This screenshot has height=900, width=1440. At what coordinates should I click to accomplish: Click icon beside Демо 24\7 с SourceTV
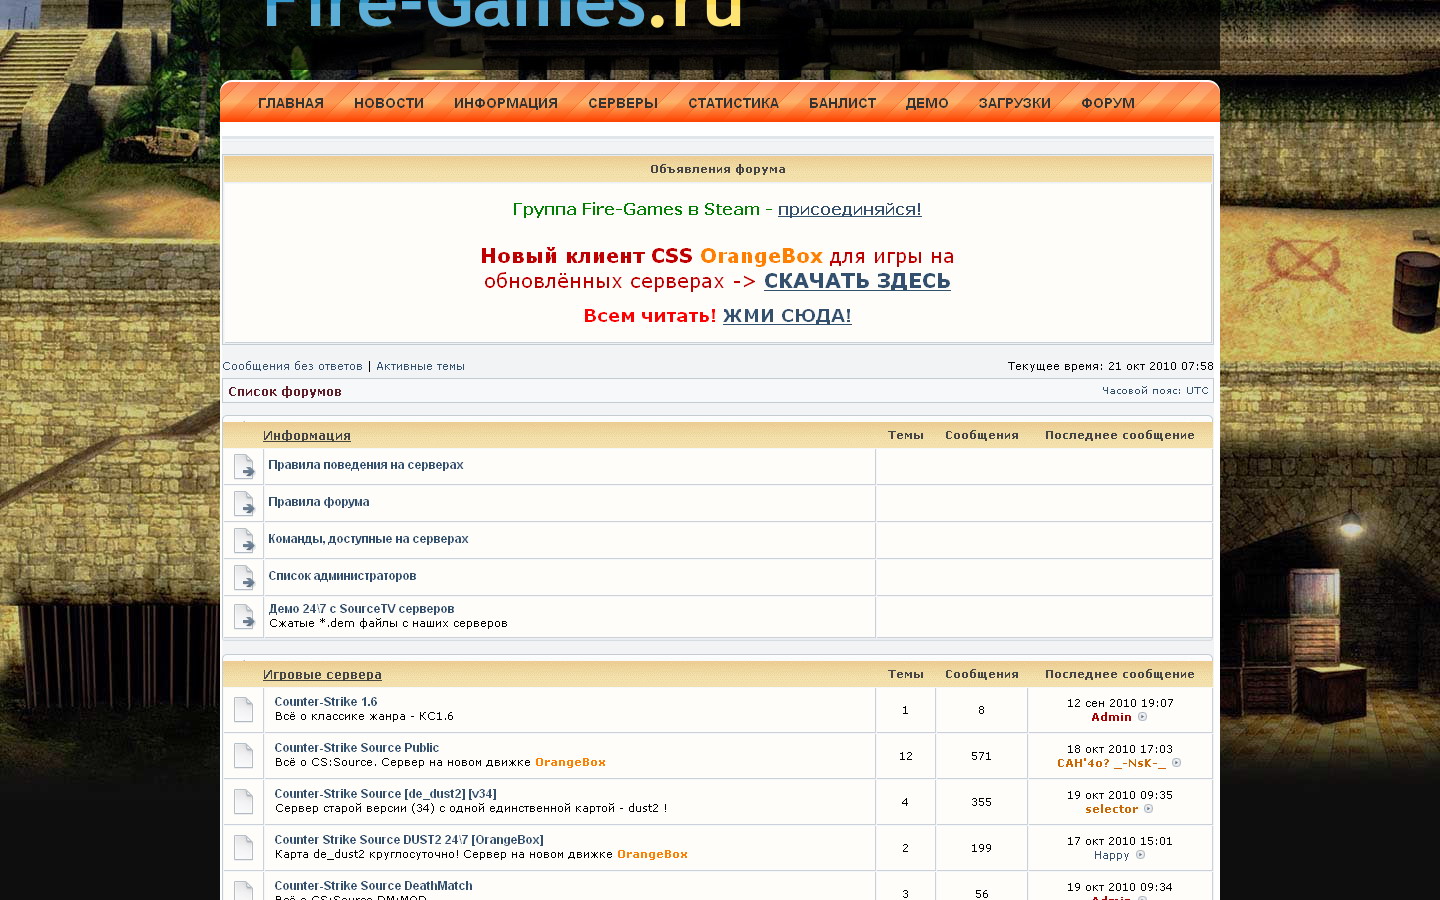click(x=244, y=616)
